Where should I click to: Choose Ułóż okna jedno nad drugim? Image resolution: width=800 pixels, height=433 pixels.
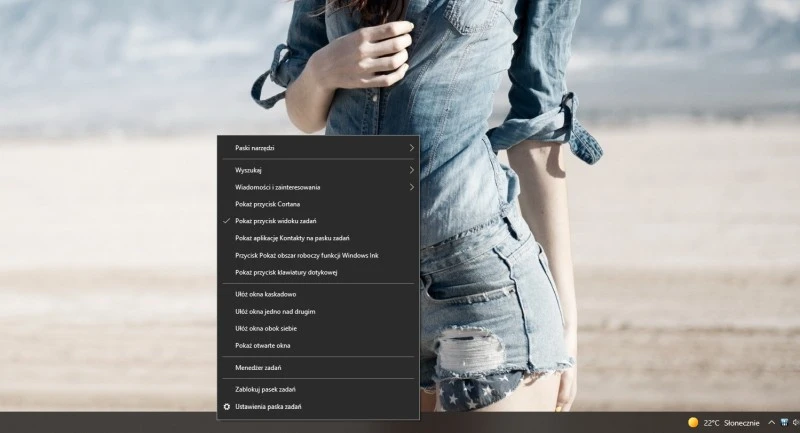click(318, 312)
